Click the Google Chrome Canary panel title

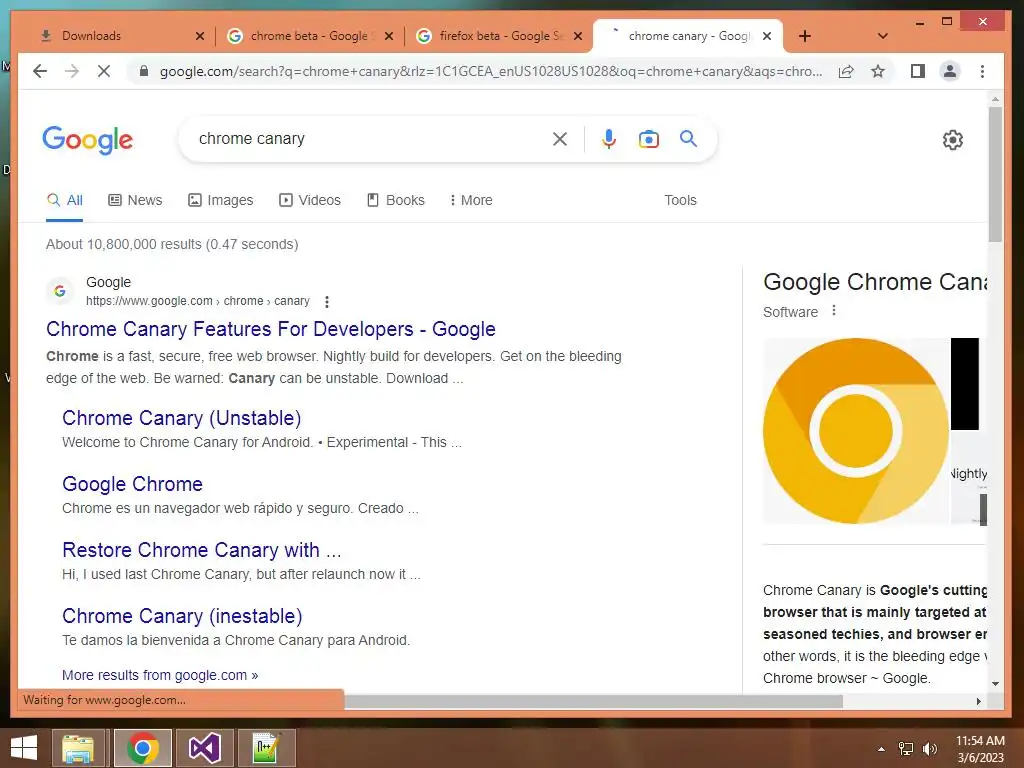[875, 282]
